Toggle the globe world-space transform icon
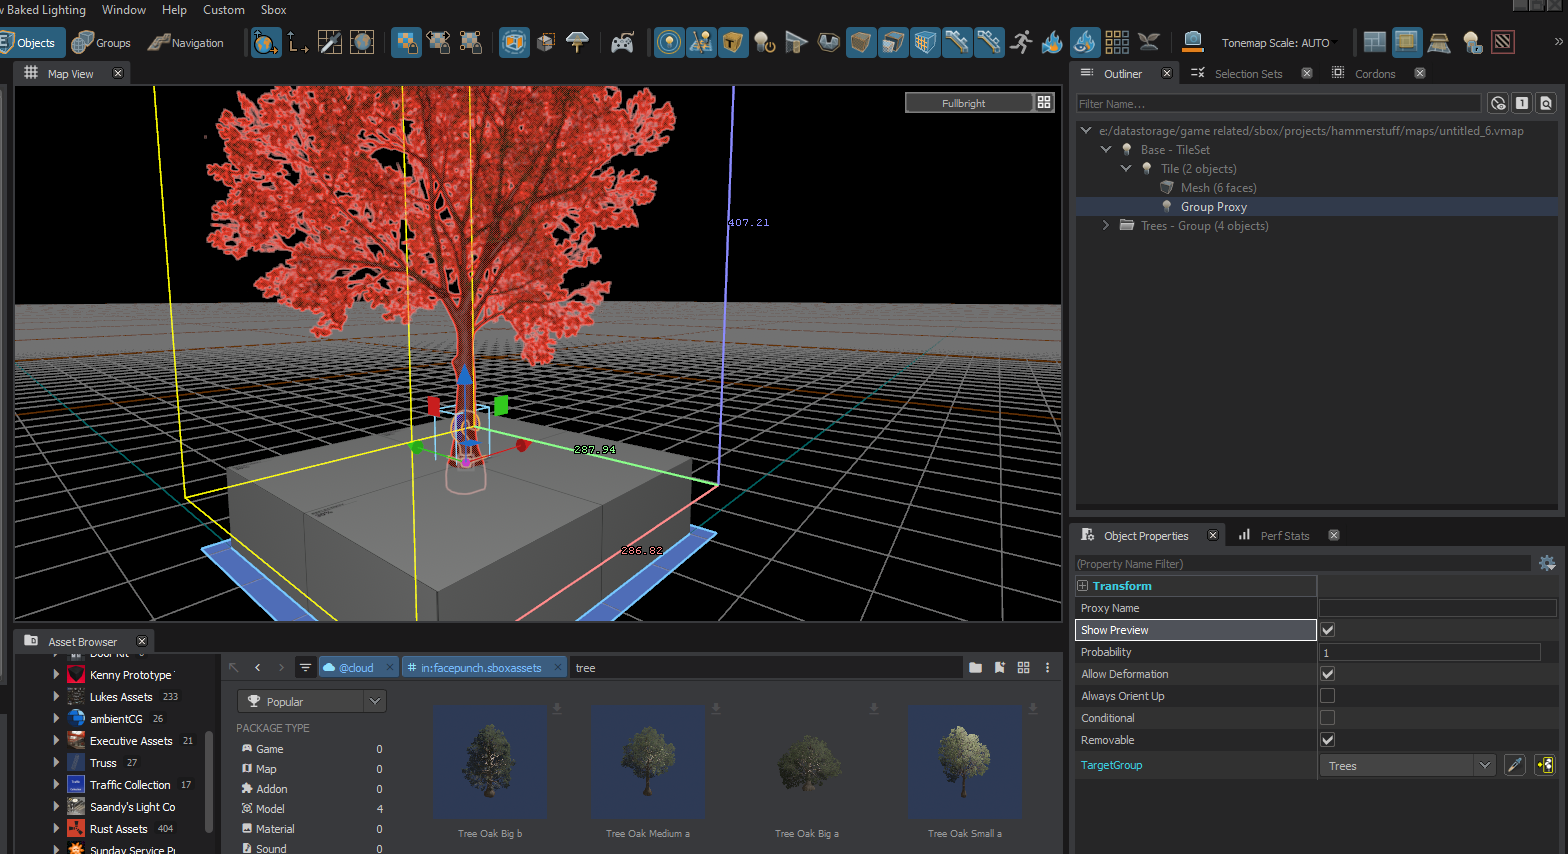The image size is (1568, 854). (266, 42)
